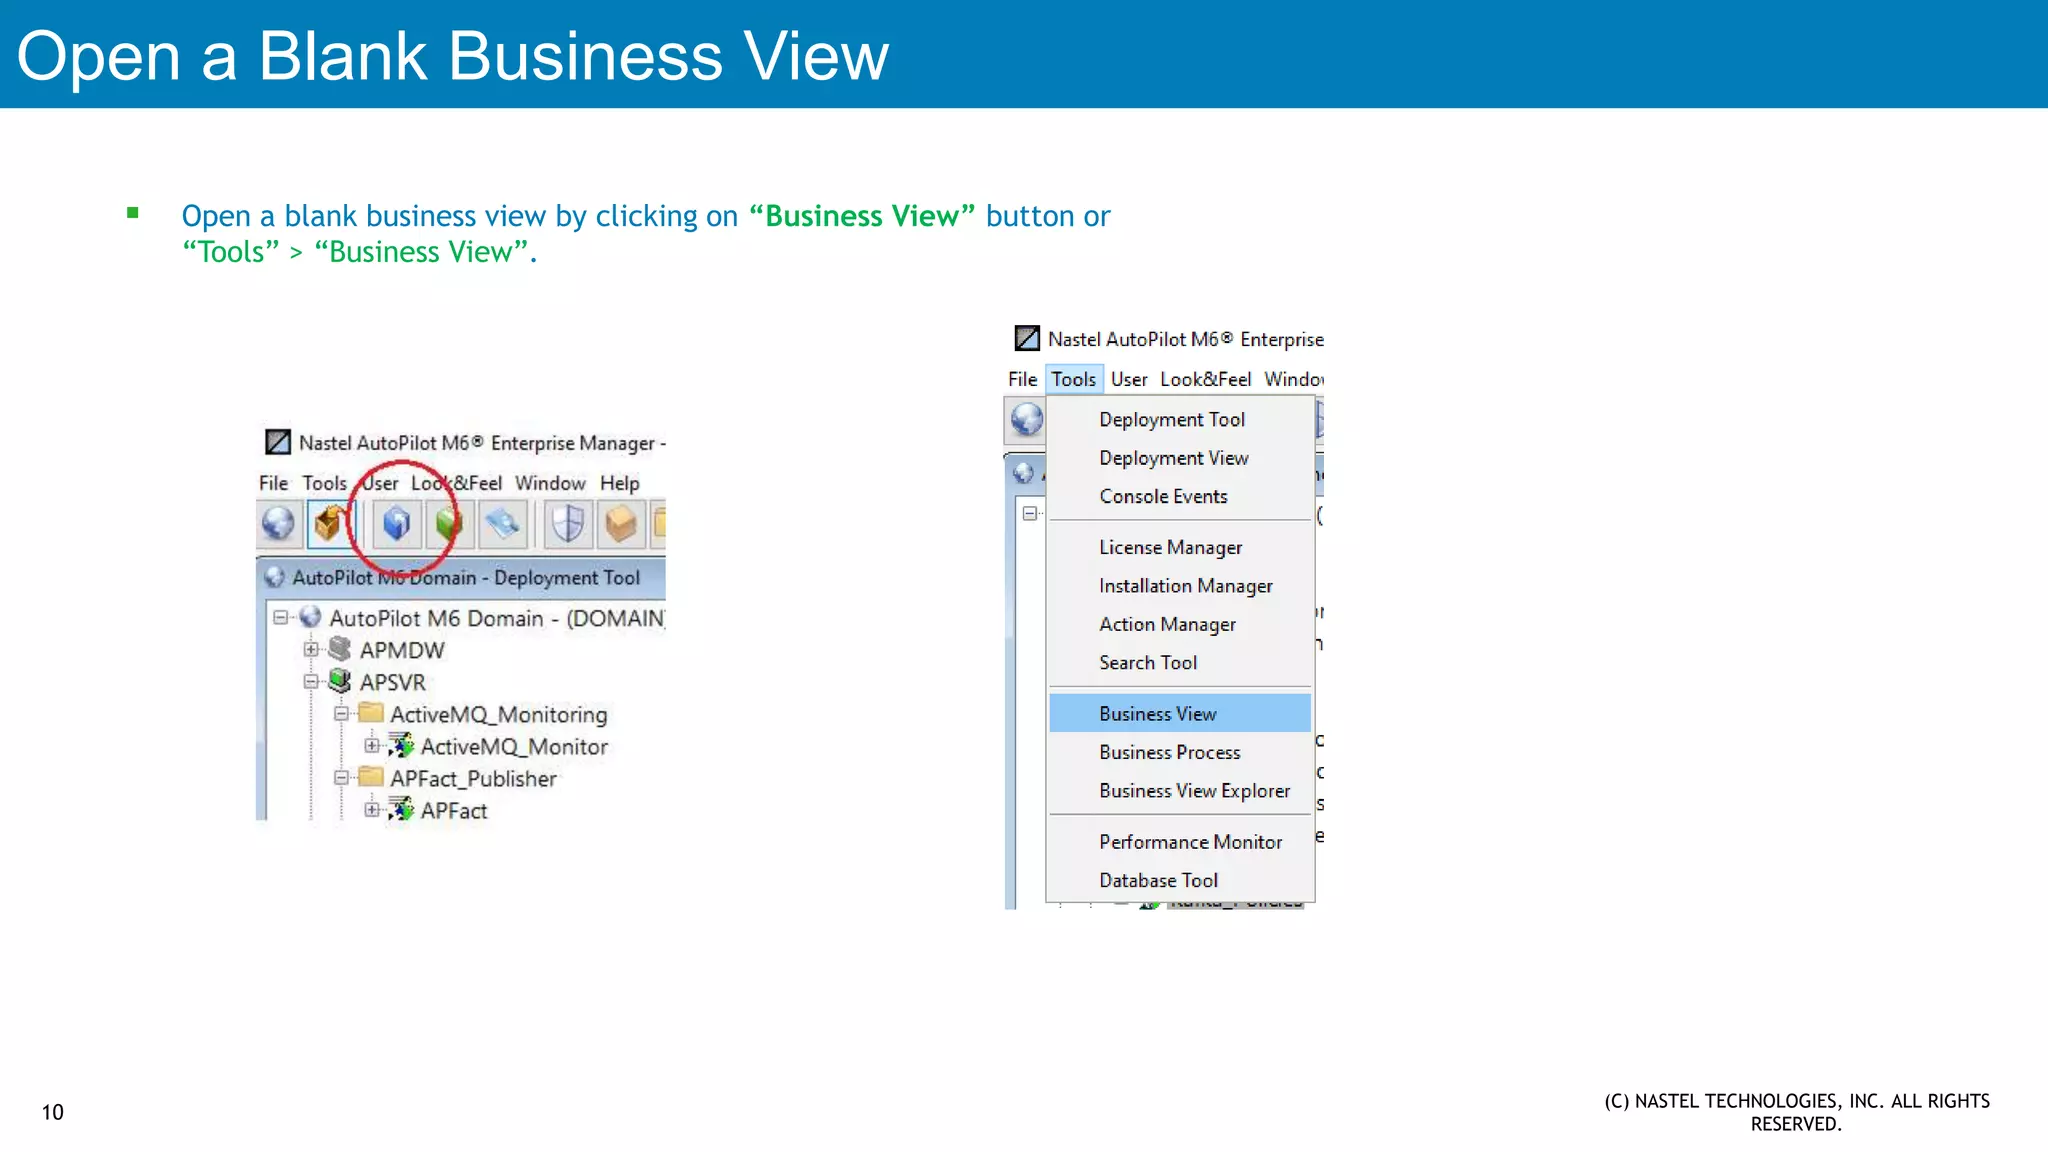Choose Performance Monitor from Tools menu
Viewport: 2048px width, 1152px height.
(1180, 842)
